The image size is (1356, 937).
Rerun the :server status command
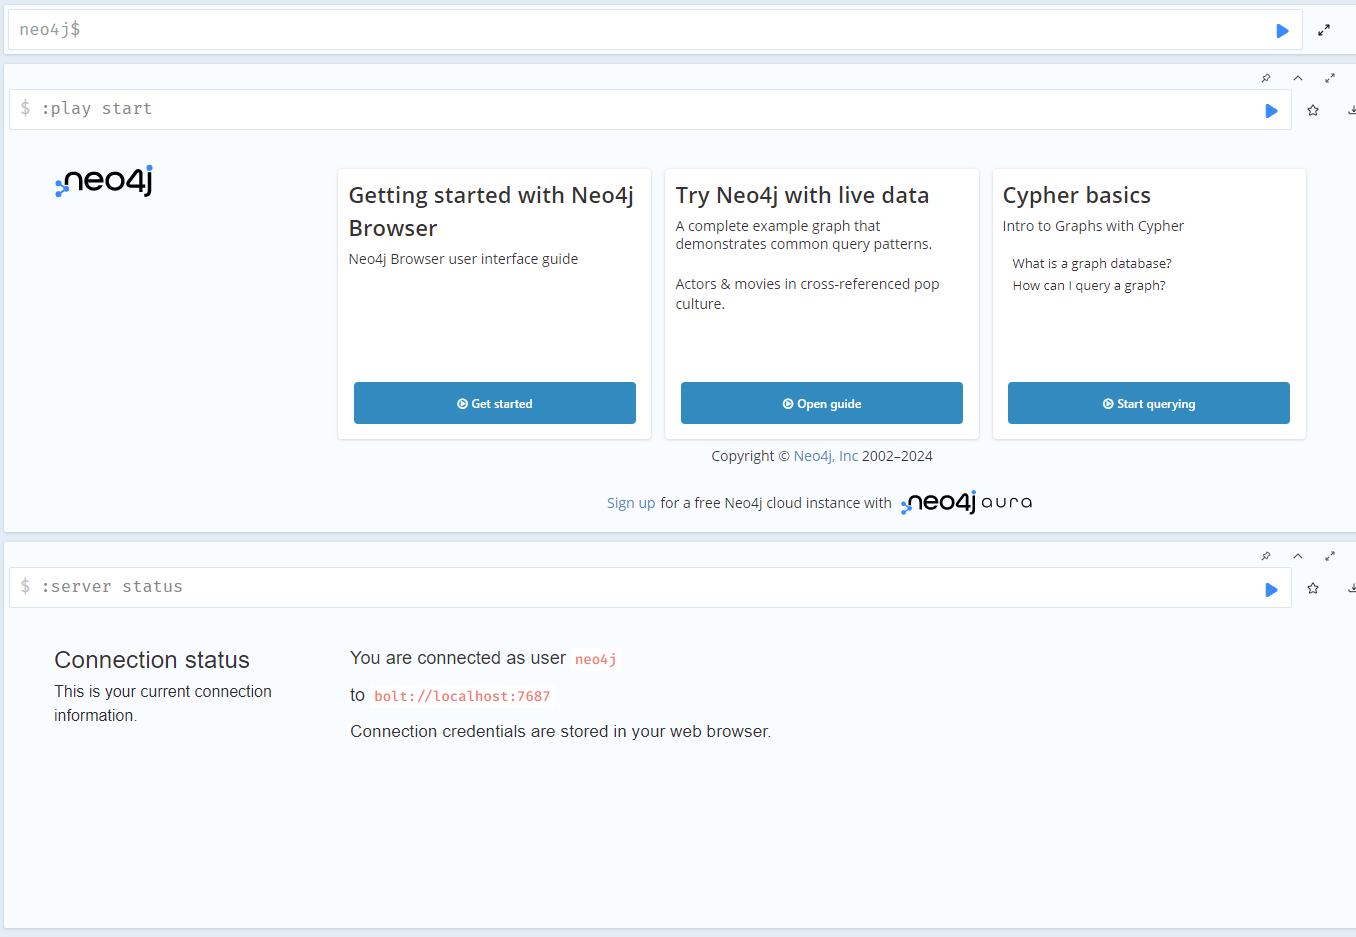click(x=1271, y=589)
